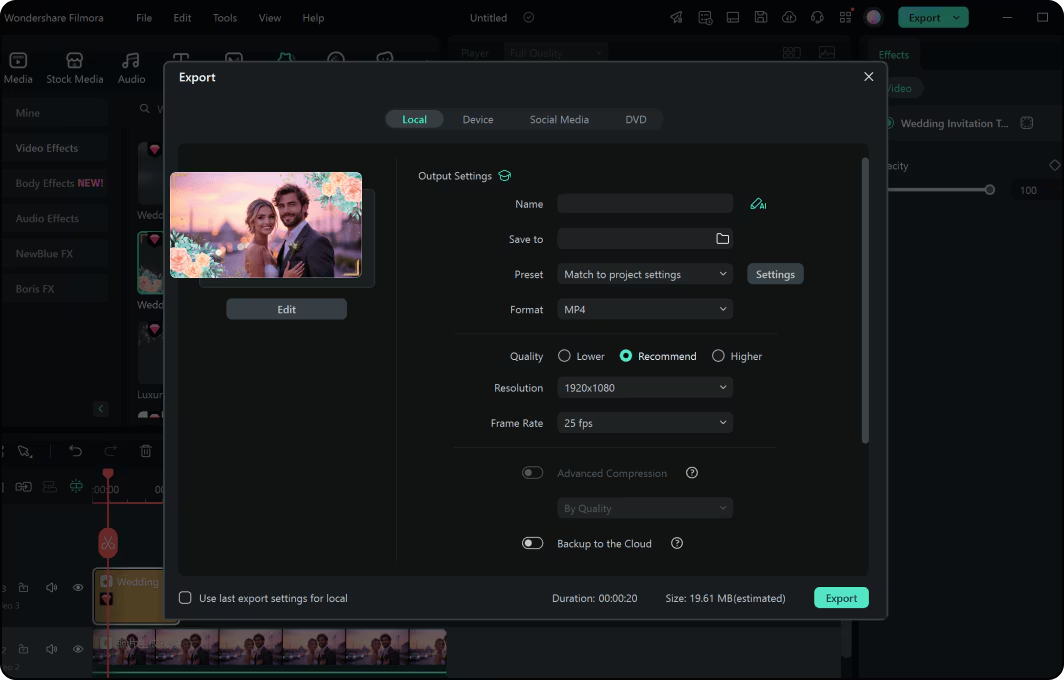Delete selected clip with trash icon
The width and height of the screenshot is (1064, 680).
point(146,451)
